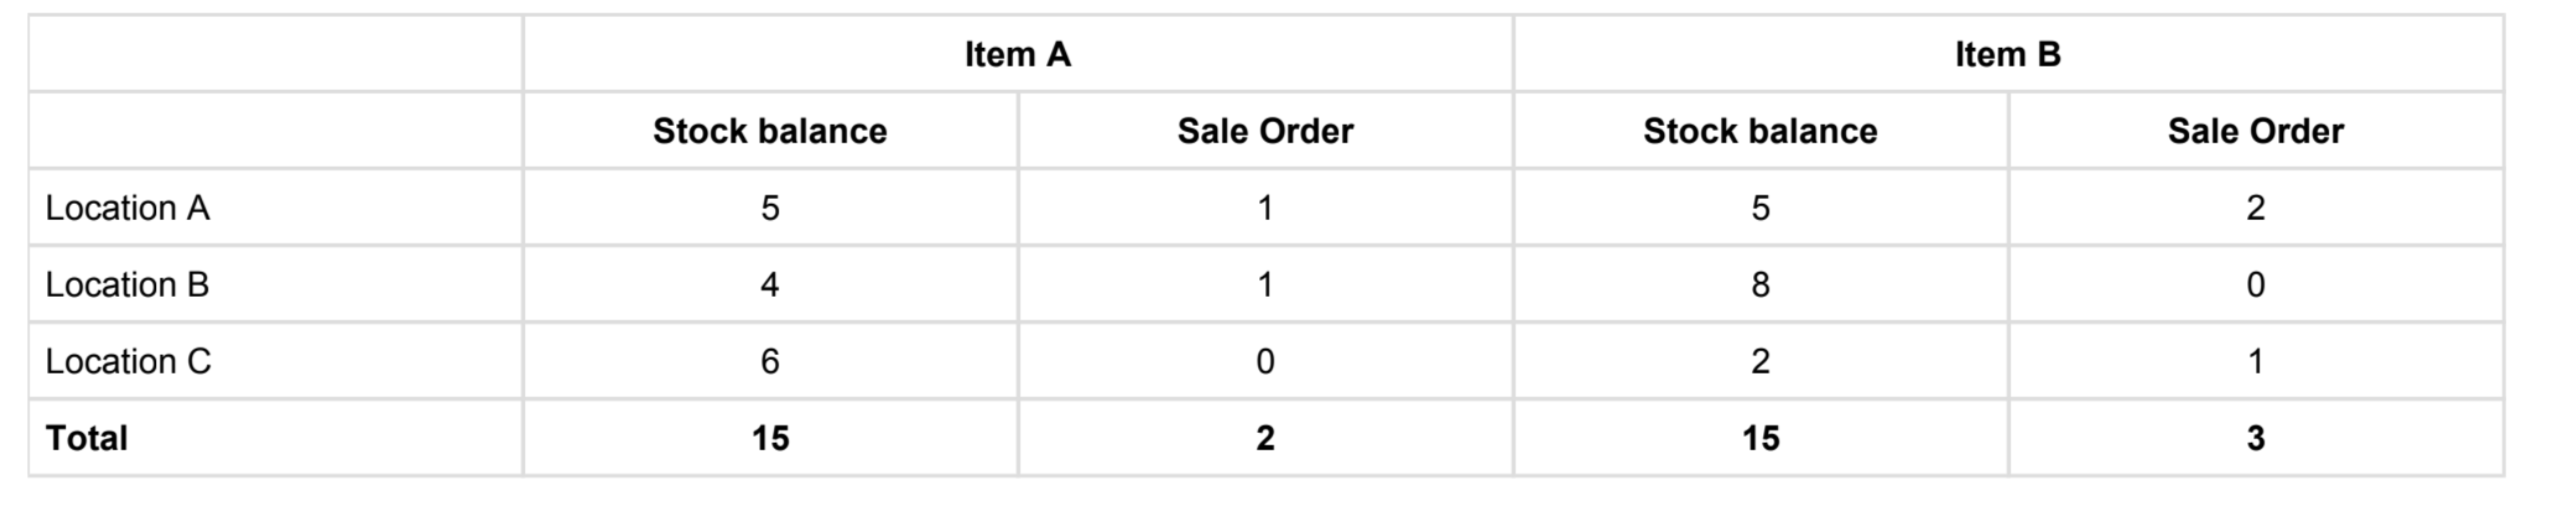Click Item A total sale order cell
2550x510 pixels.
[1264, 438]
